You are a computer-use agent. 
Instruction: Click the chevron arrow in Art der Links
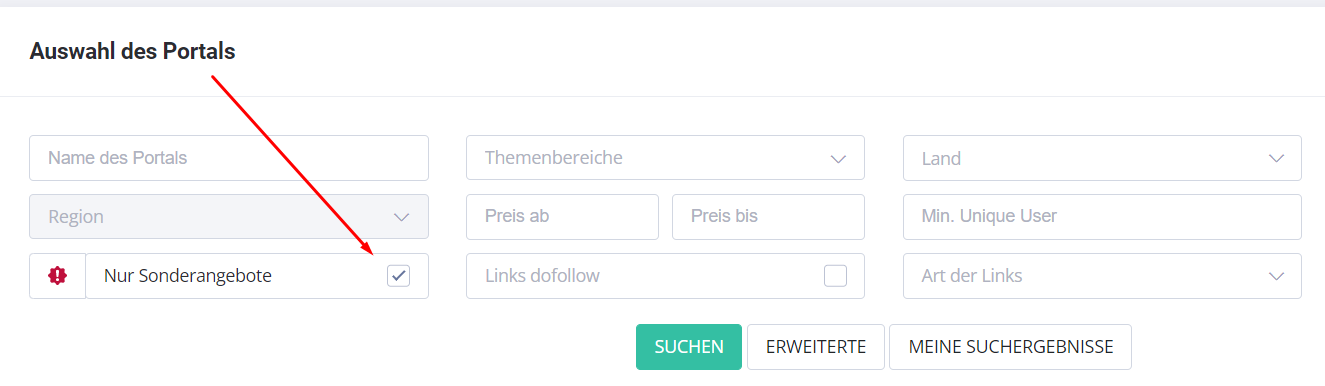point(1276,276)
